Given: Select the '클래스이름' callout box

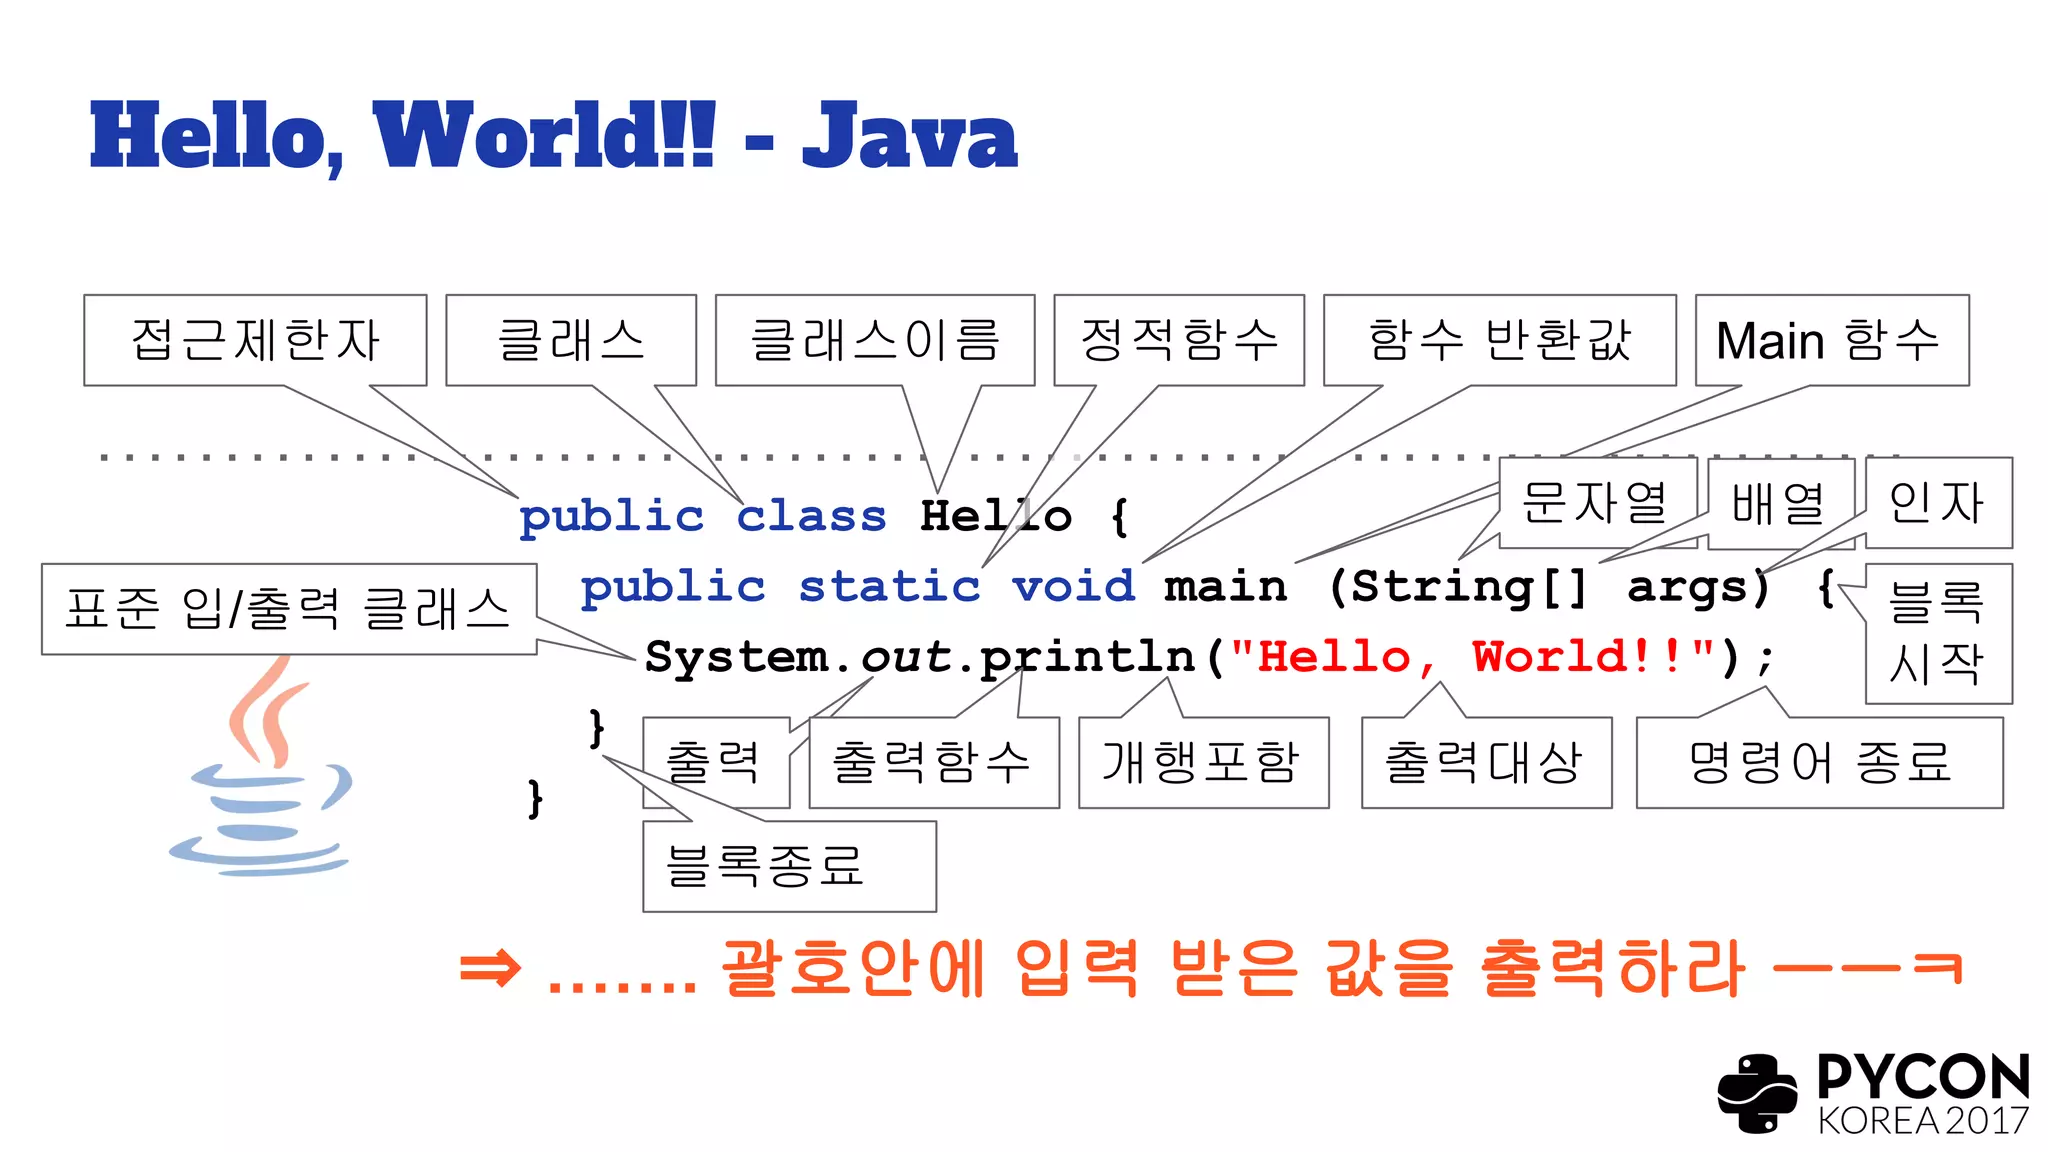Looking at the screenshot, I should click(875, 340).
